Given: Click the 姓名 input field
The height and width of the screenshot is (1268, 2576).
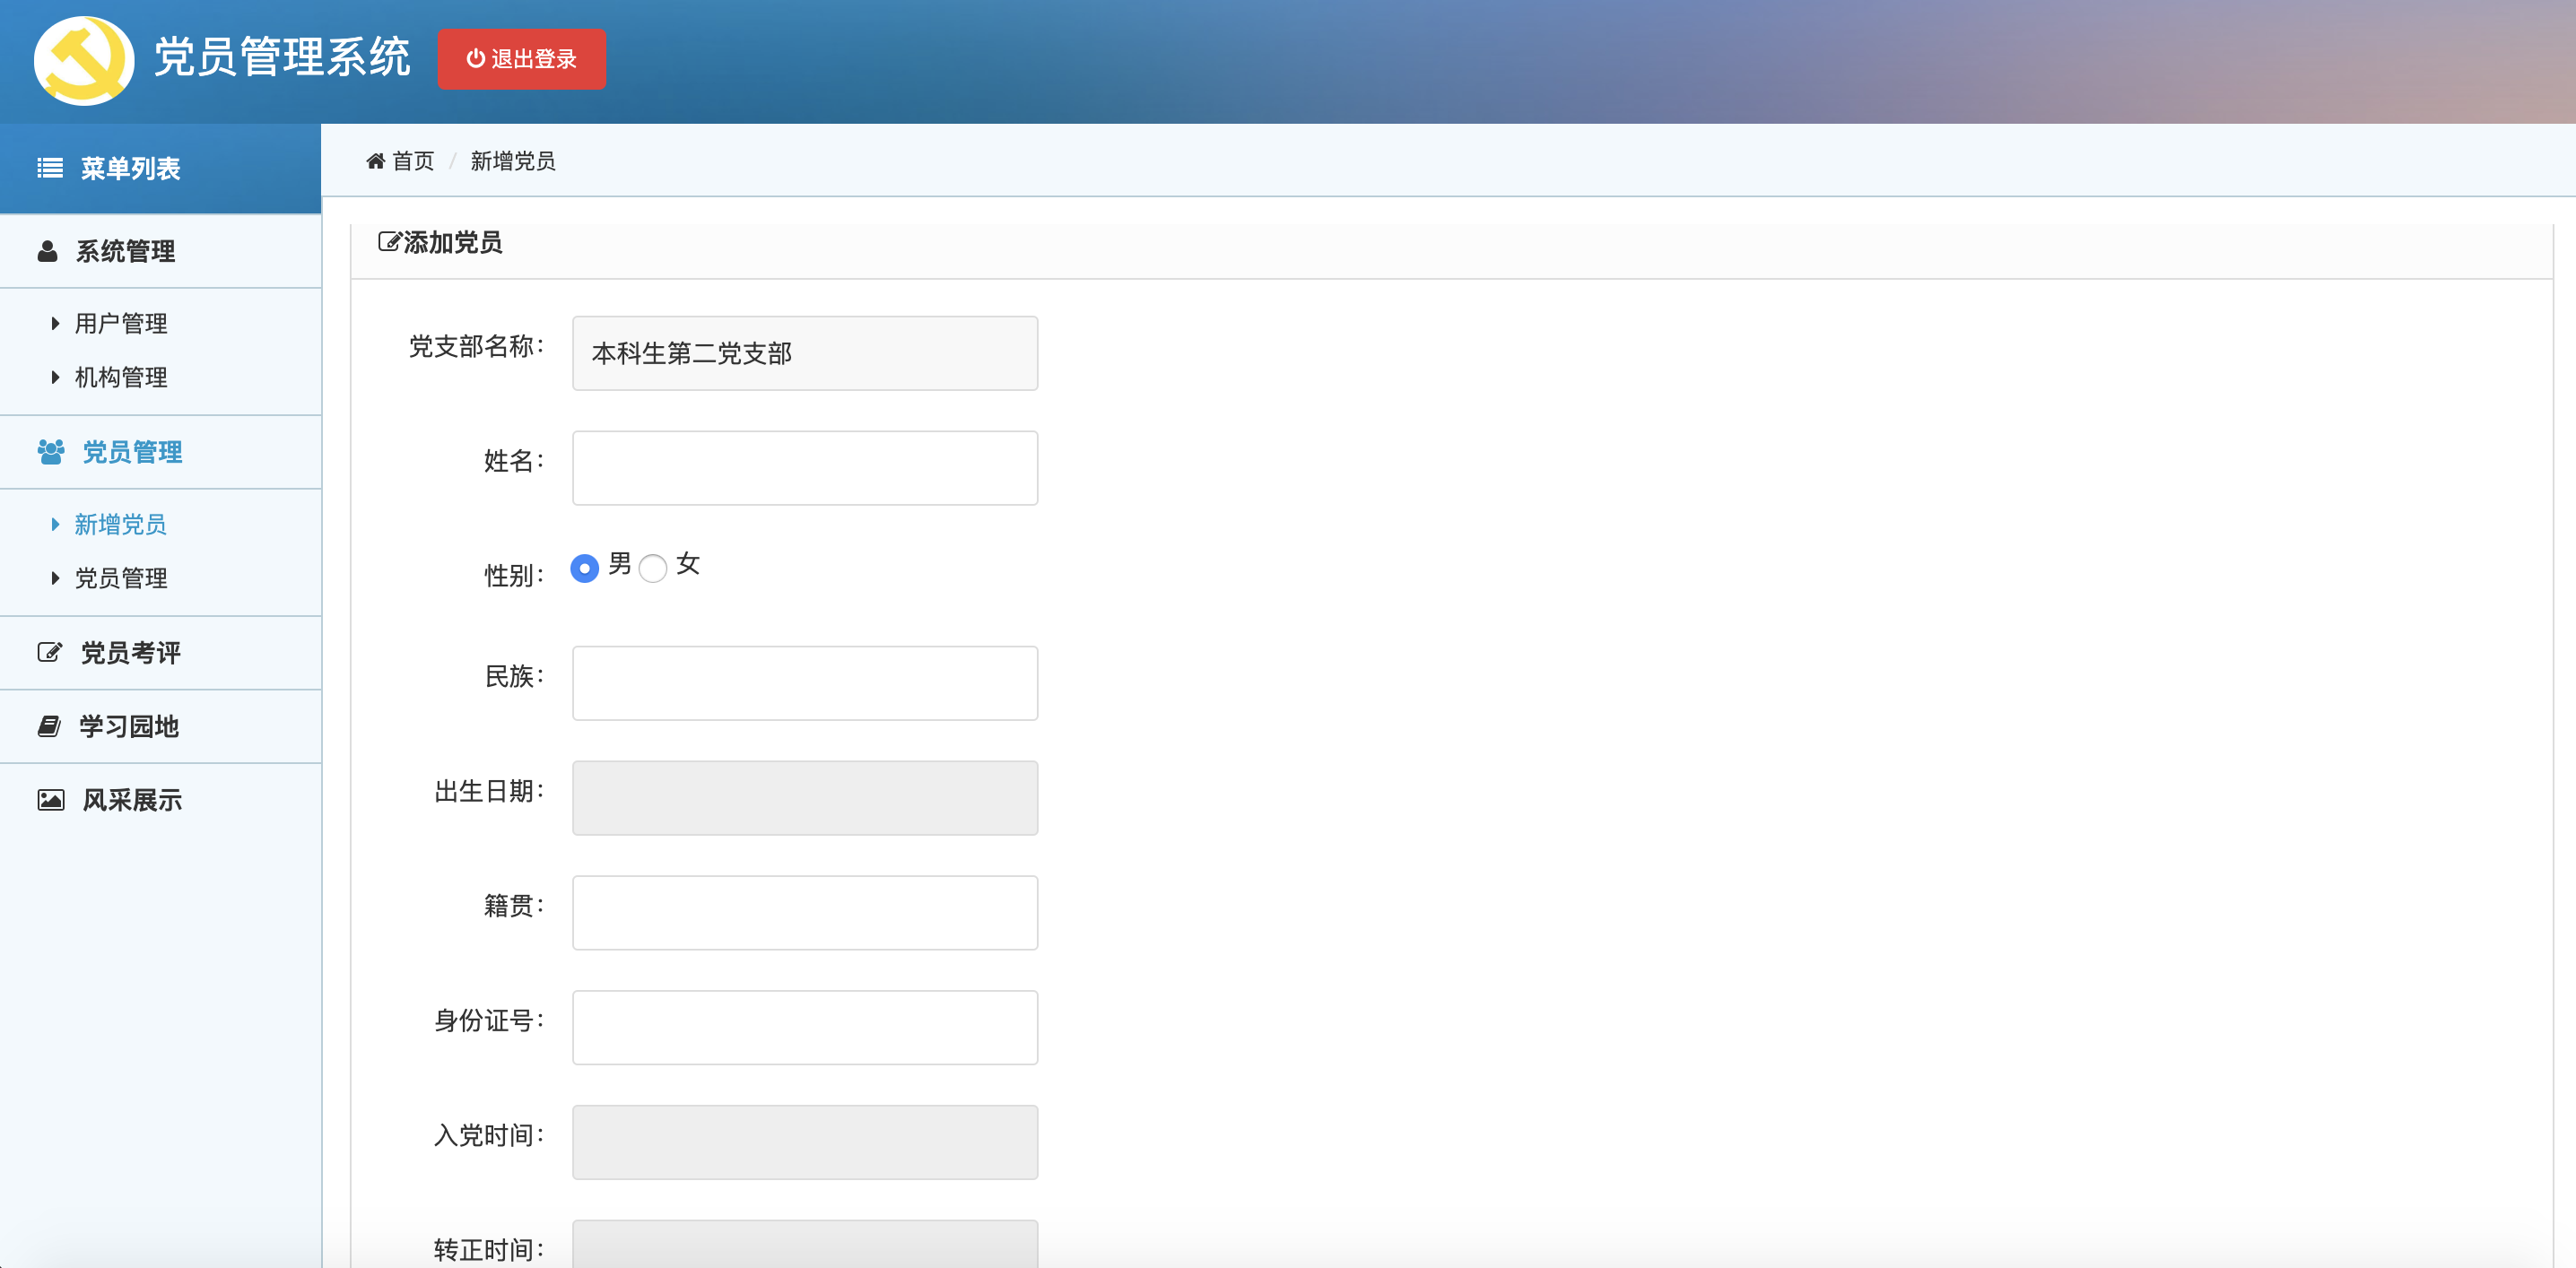Looking at the screenshot, I should (x=805, y=468).
